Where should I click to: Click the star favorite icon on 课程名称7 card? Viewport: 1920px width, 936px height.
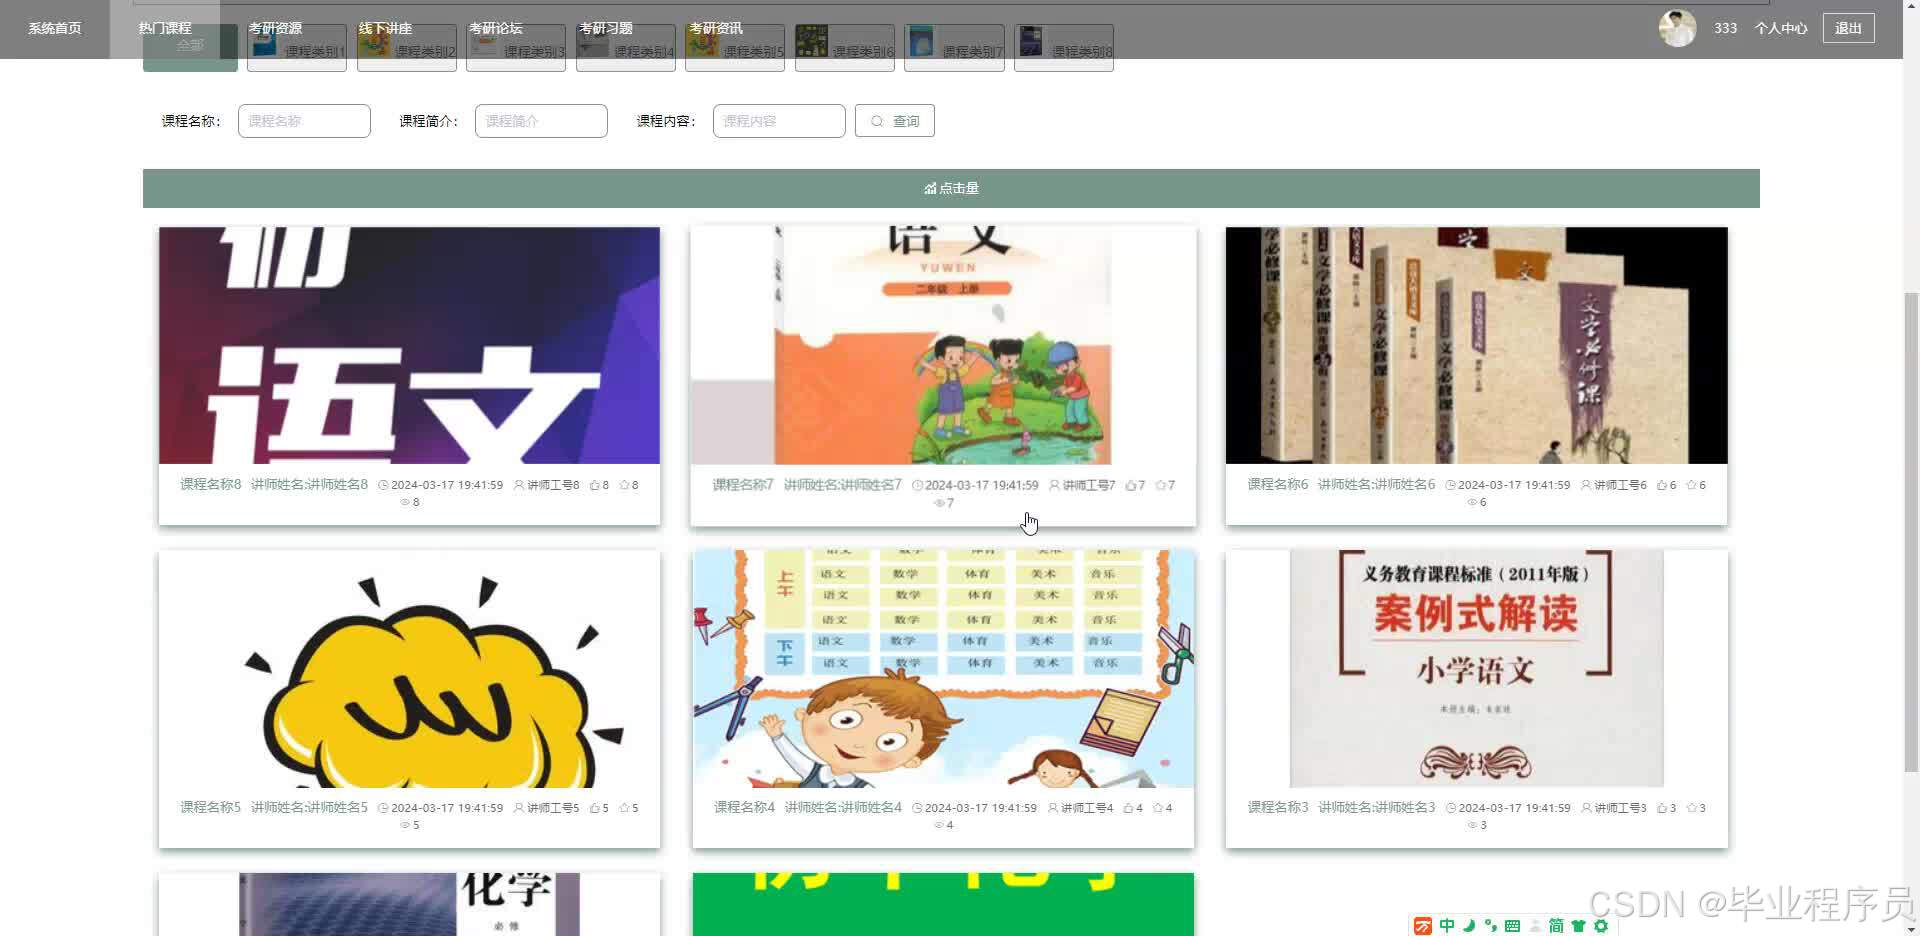point(1160,485)
